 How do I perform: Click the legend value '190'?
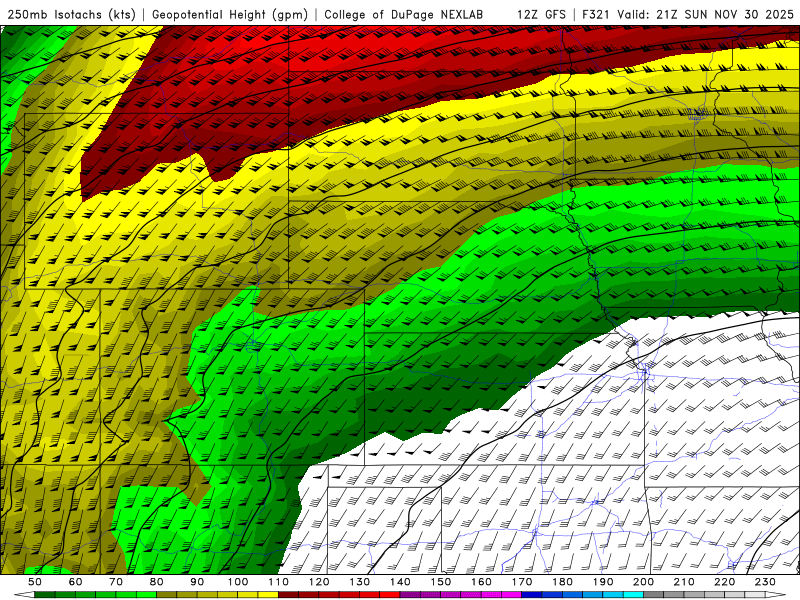point(603,582)
